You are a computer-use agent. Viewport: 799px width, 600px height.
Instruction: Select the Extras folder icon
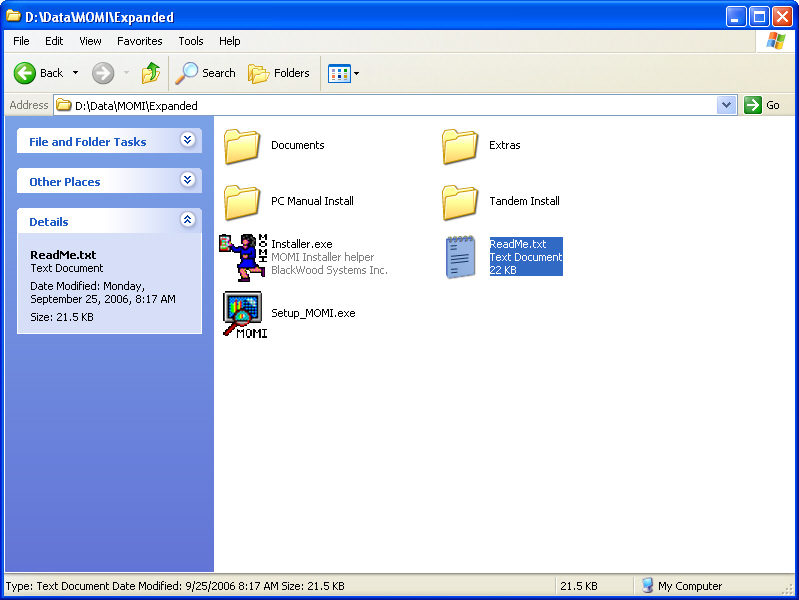click(460, 146)
